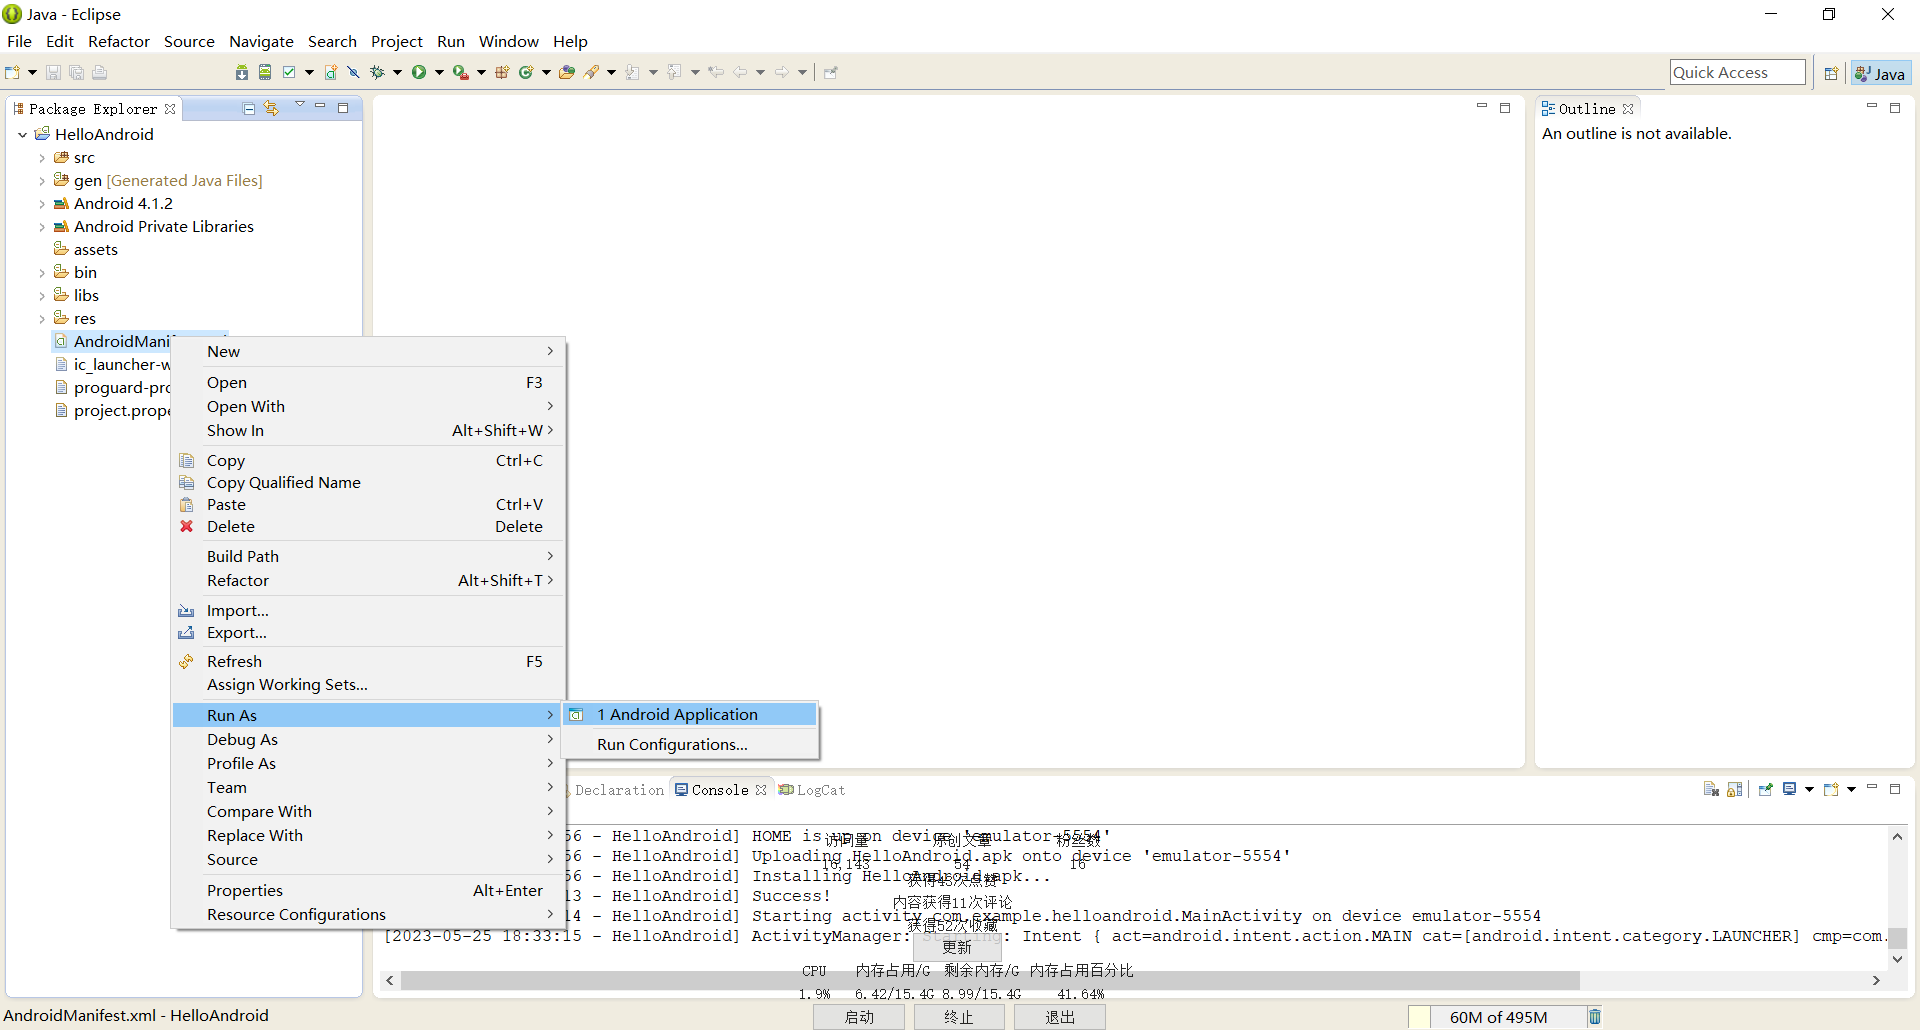Click the New Java Class icon
Screen dimensions: 1920x1030
pos(526,72)
